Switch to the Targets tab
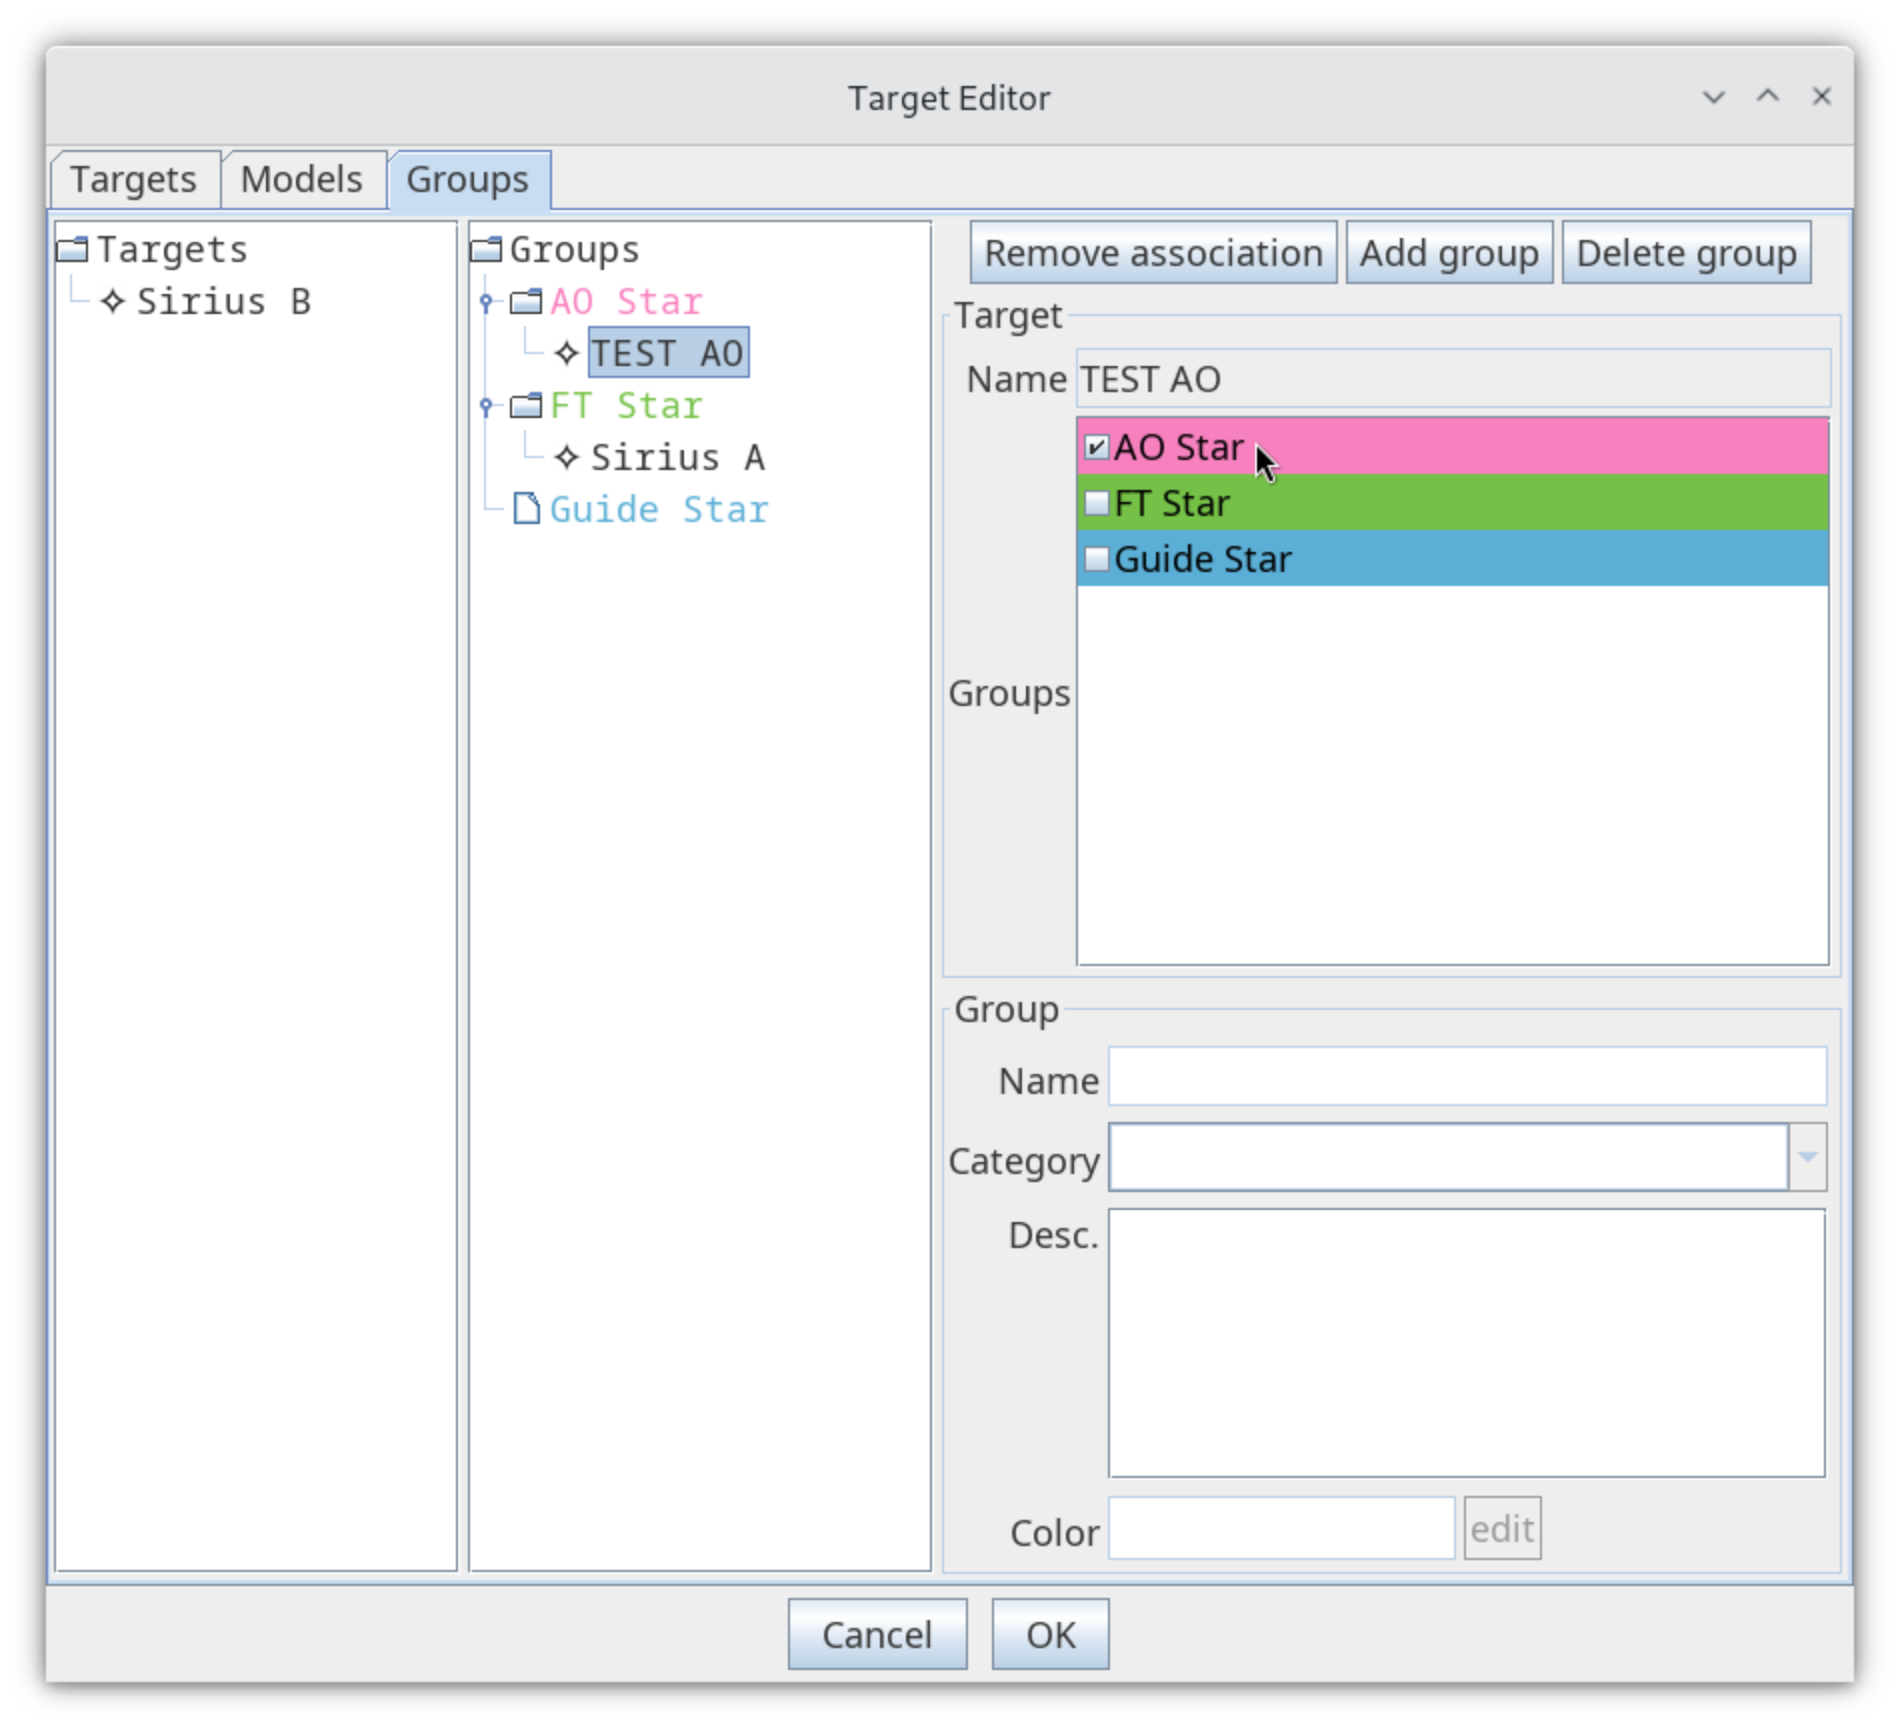The image size is (1900, 1728). (134, 180)
